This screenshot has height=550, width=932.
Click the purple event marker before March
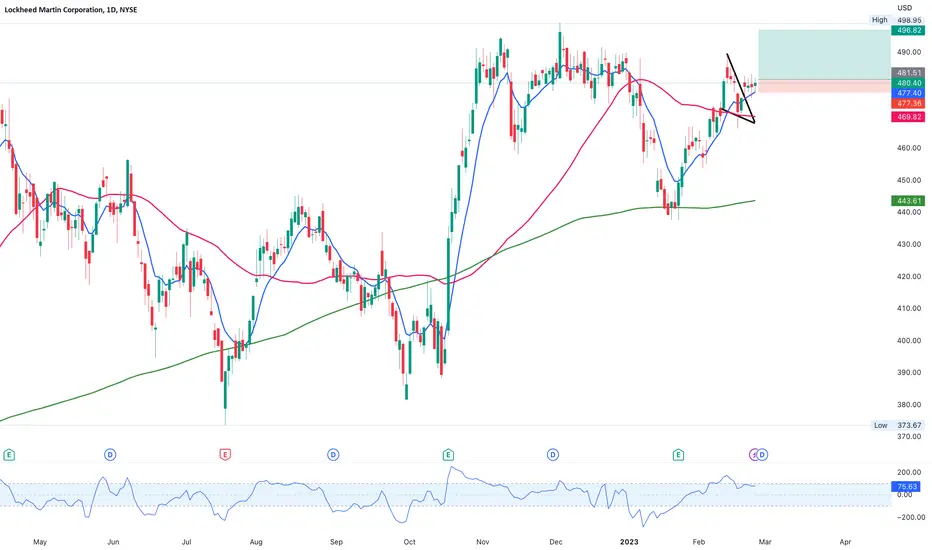coord(752,455)
